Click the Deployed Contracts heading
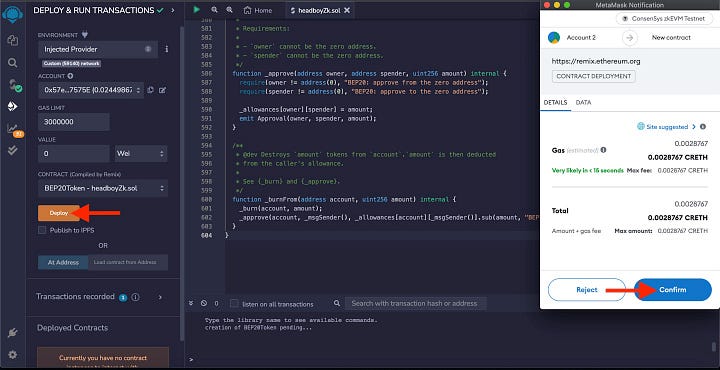This screenshot has width=720, height=370. [73, 328]
